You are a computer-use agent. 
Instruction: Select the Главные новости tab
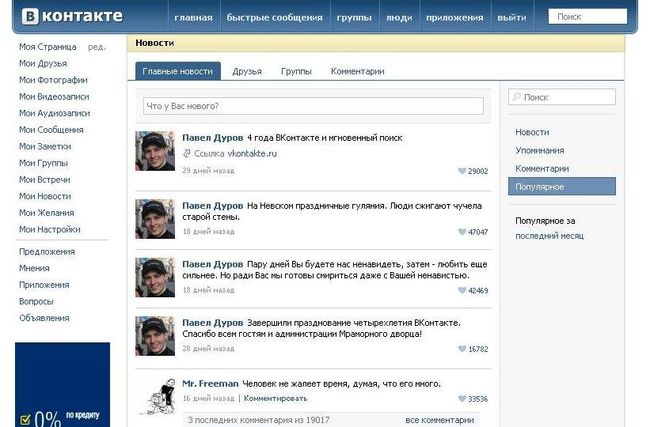coord(178,71)
